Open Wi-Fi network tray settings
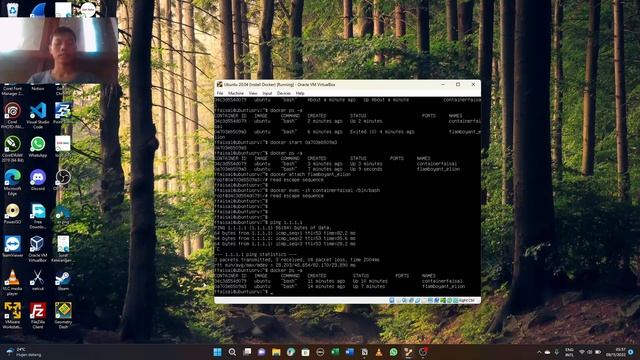The height and width of the screenshot is (360, 640). pyautogui.click(x=582, y=352)
